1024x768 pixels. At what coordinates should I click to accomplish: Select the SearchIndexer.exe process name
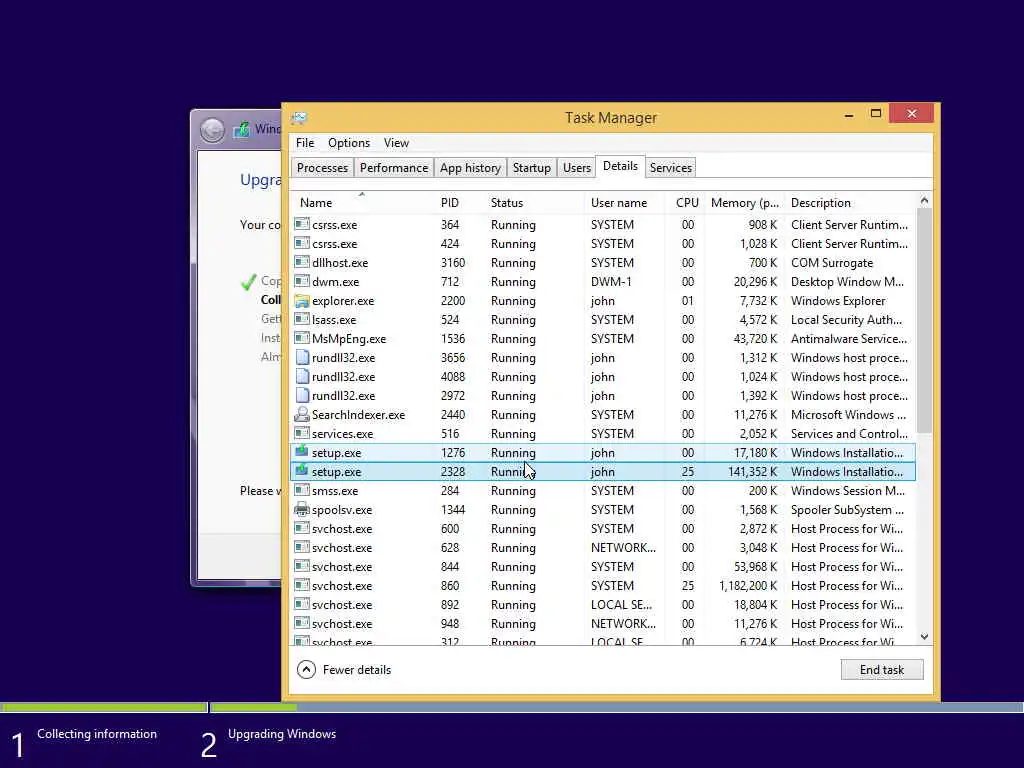pos(359,415)
